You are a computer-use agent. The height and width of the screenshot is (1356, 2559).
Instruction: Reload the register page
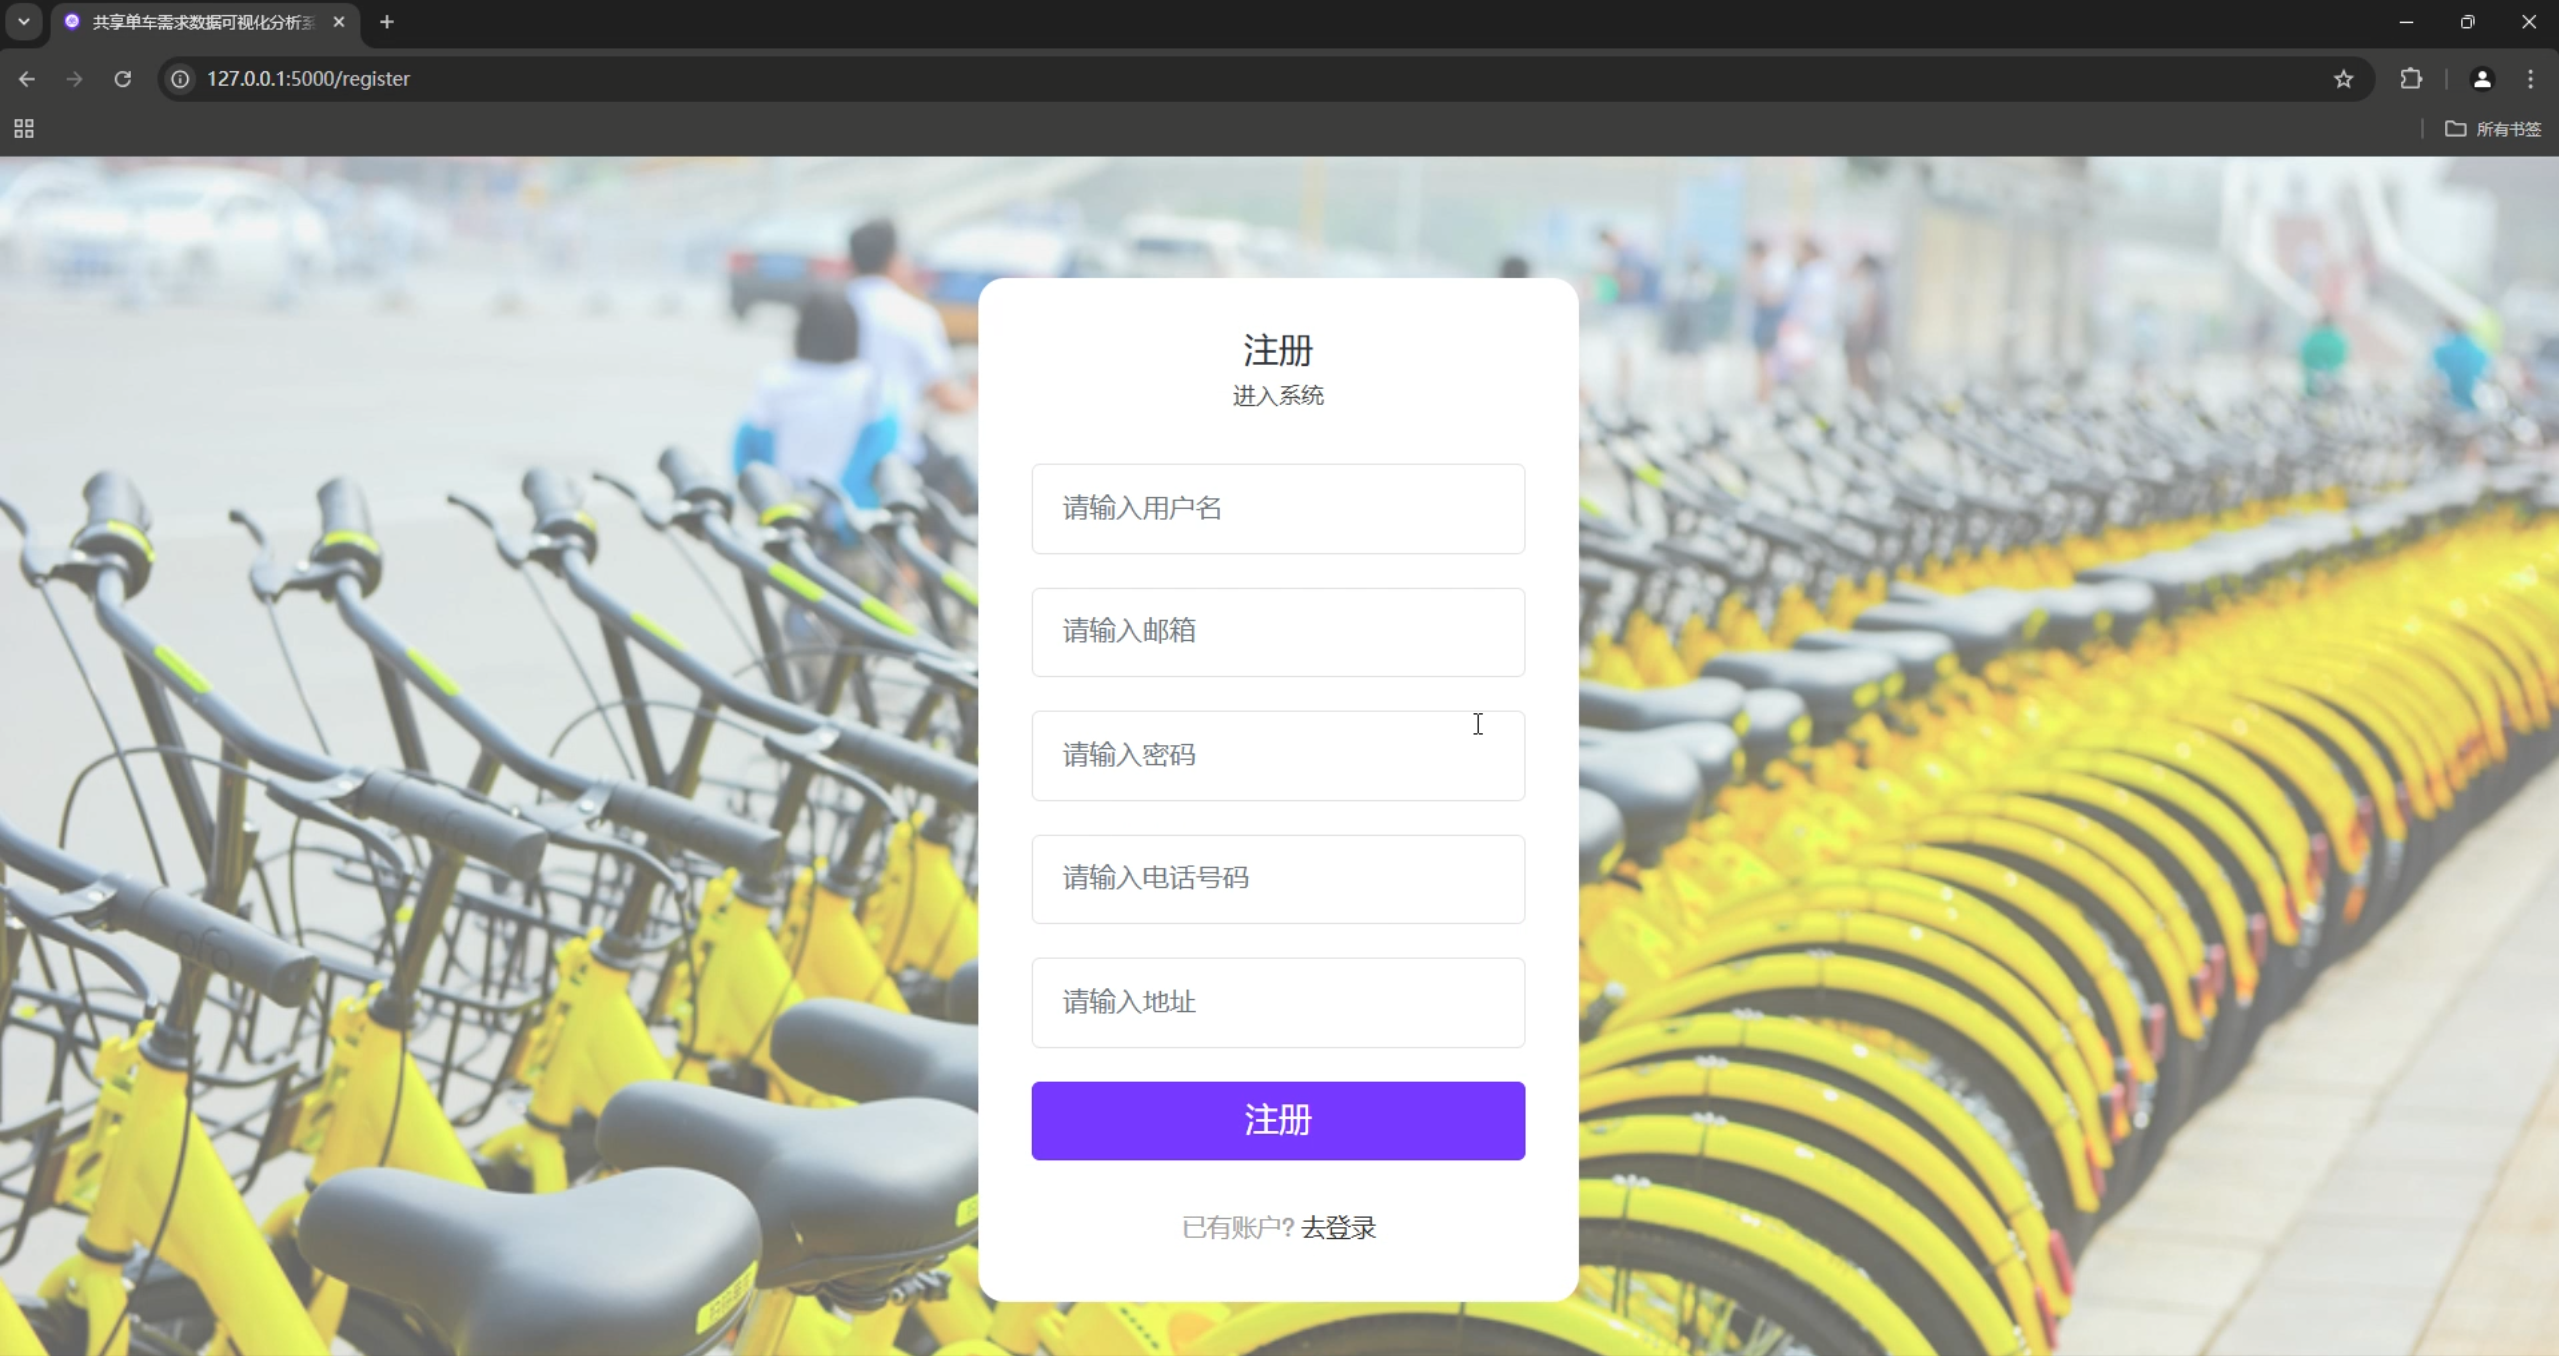pyautogui.click(x=122, y=79)
